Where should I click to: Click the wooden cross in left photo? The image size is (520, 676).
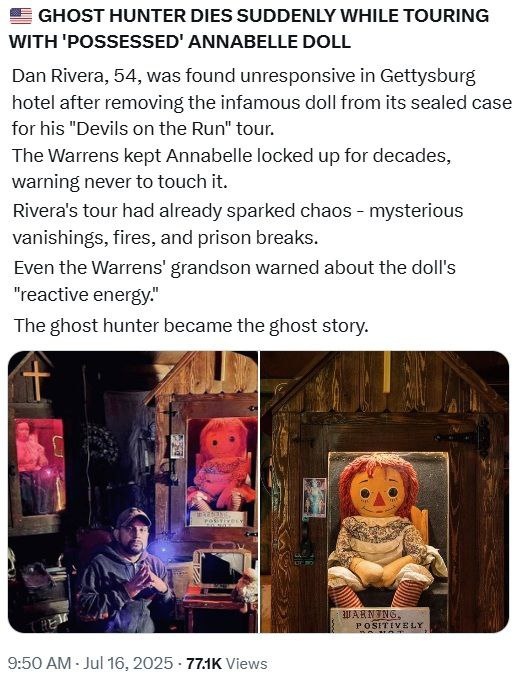[36, 380]
